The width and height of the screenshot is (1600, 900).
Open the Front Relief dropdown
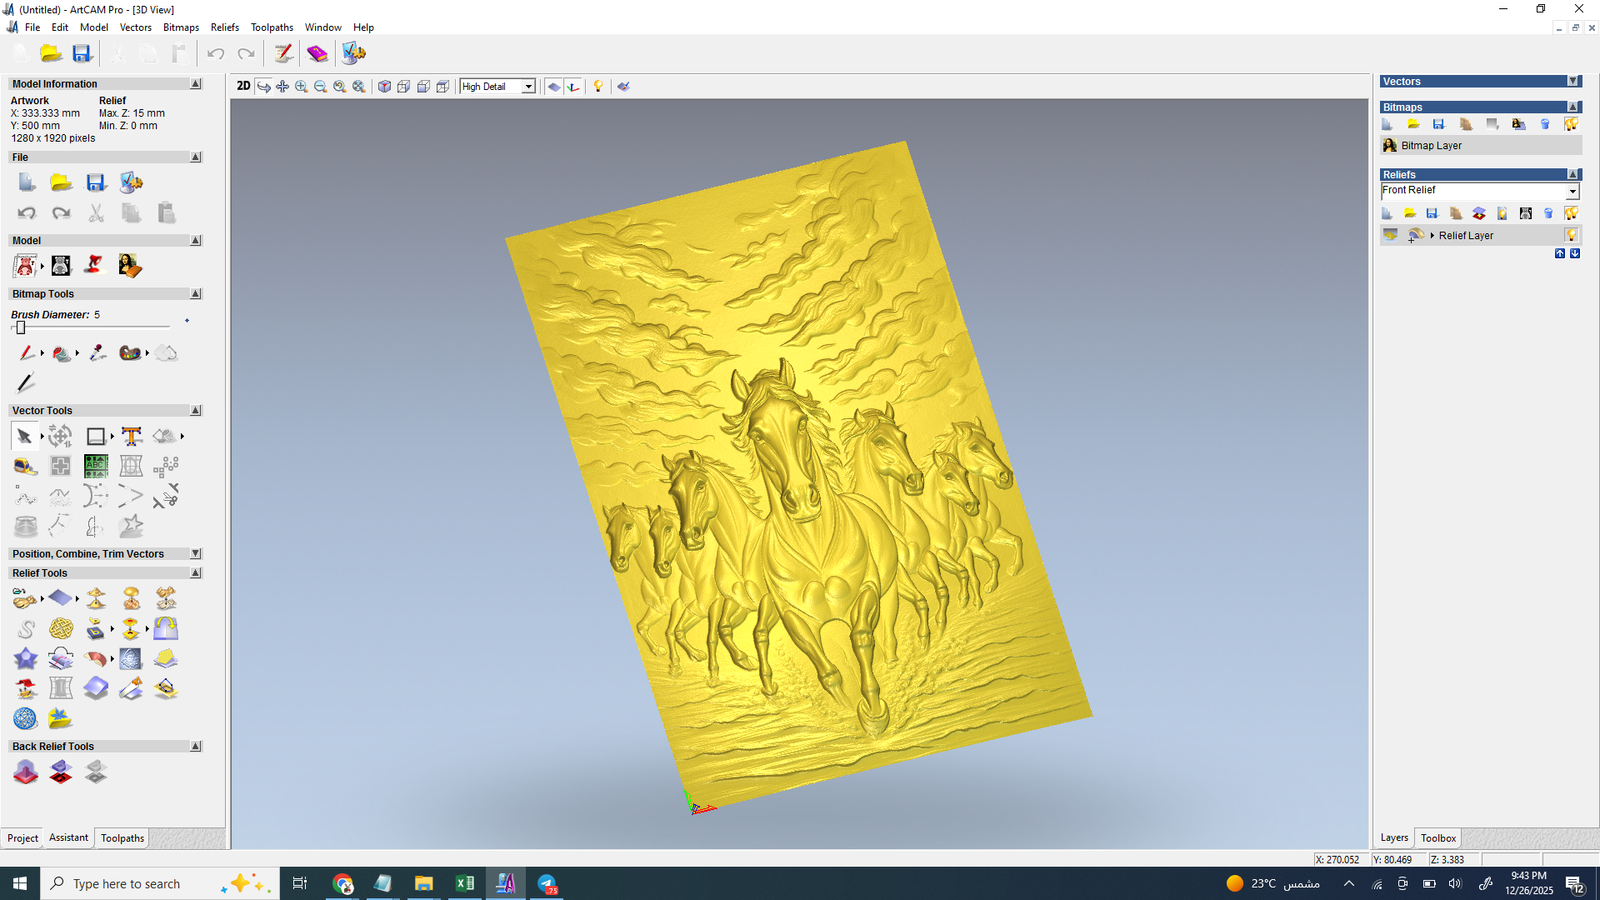pos(1572,191)
